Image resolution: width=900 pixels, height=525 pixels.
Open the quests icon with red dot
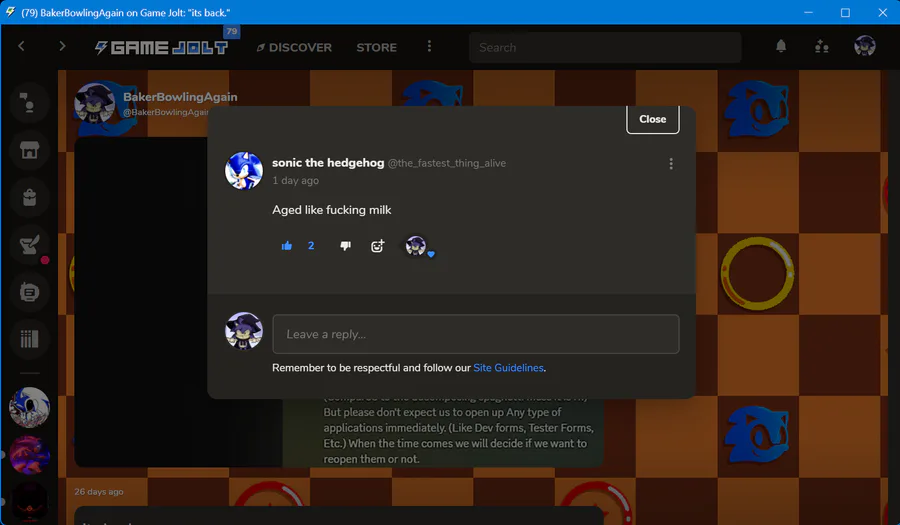tap(29, 245)
